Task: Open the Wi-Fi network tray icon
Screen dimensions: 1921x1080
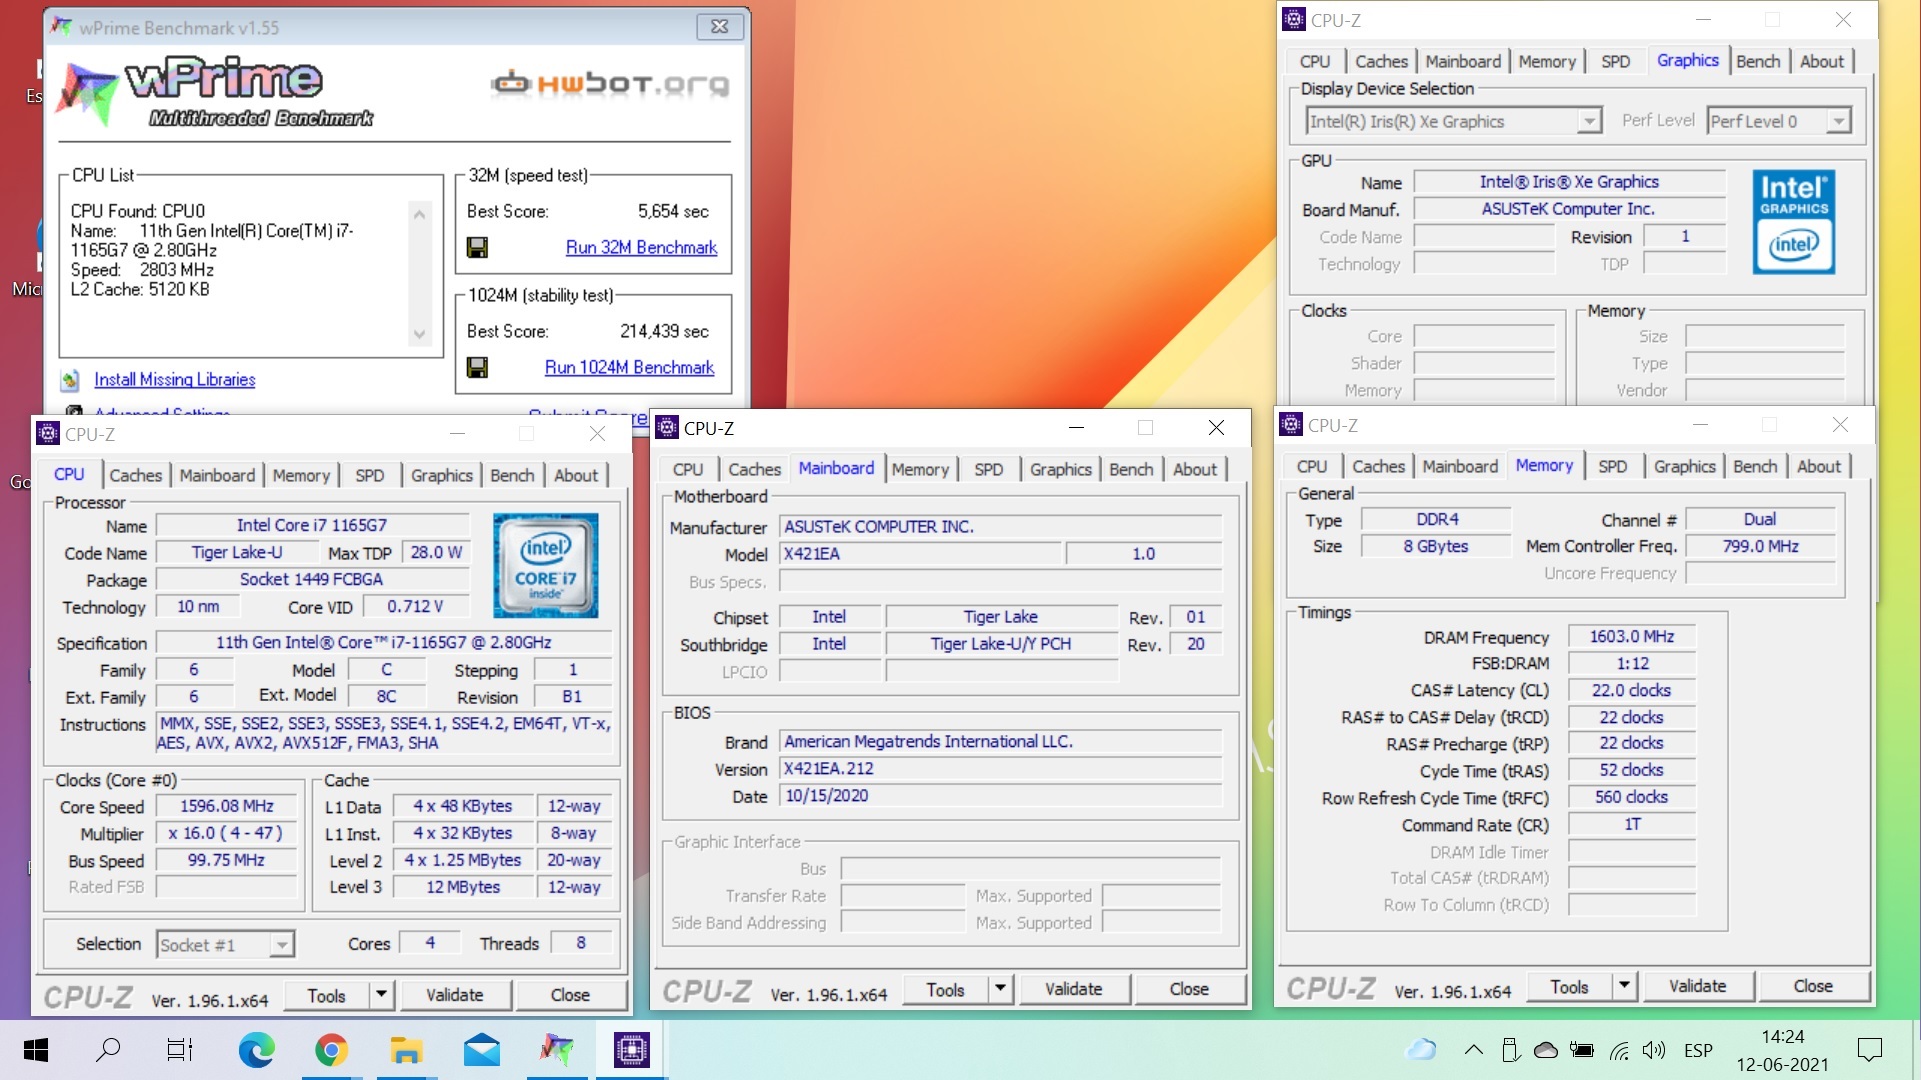Action: [1619, 1050]
